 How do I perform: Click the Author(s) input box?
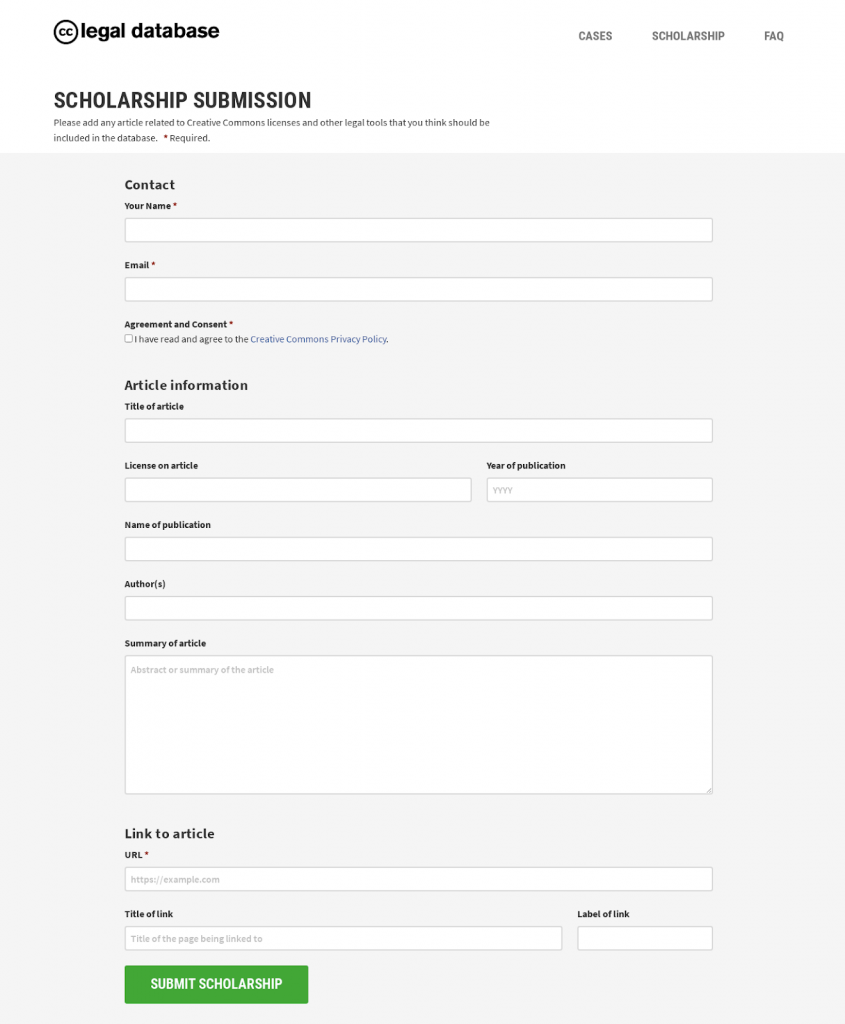click(x=418, y=608)
